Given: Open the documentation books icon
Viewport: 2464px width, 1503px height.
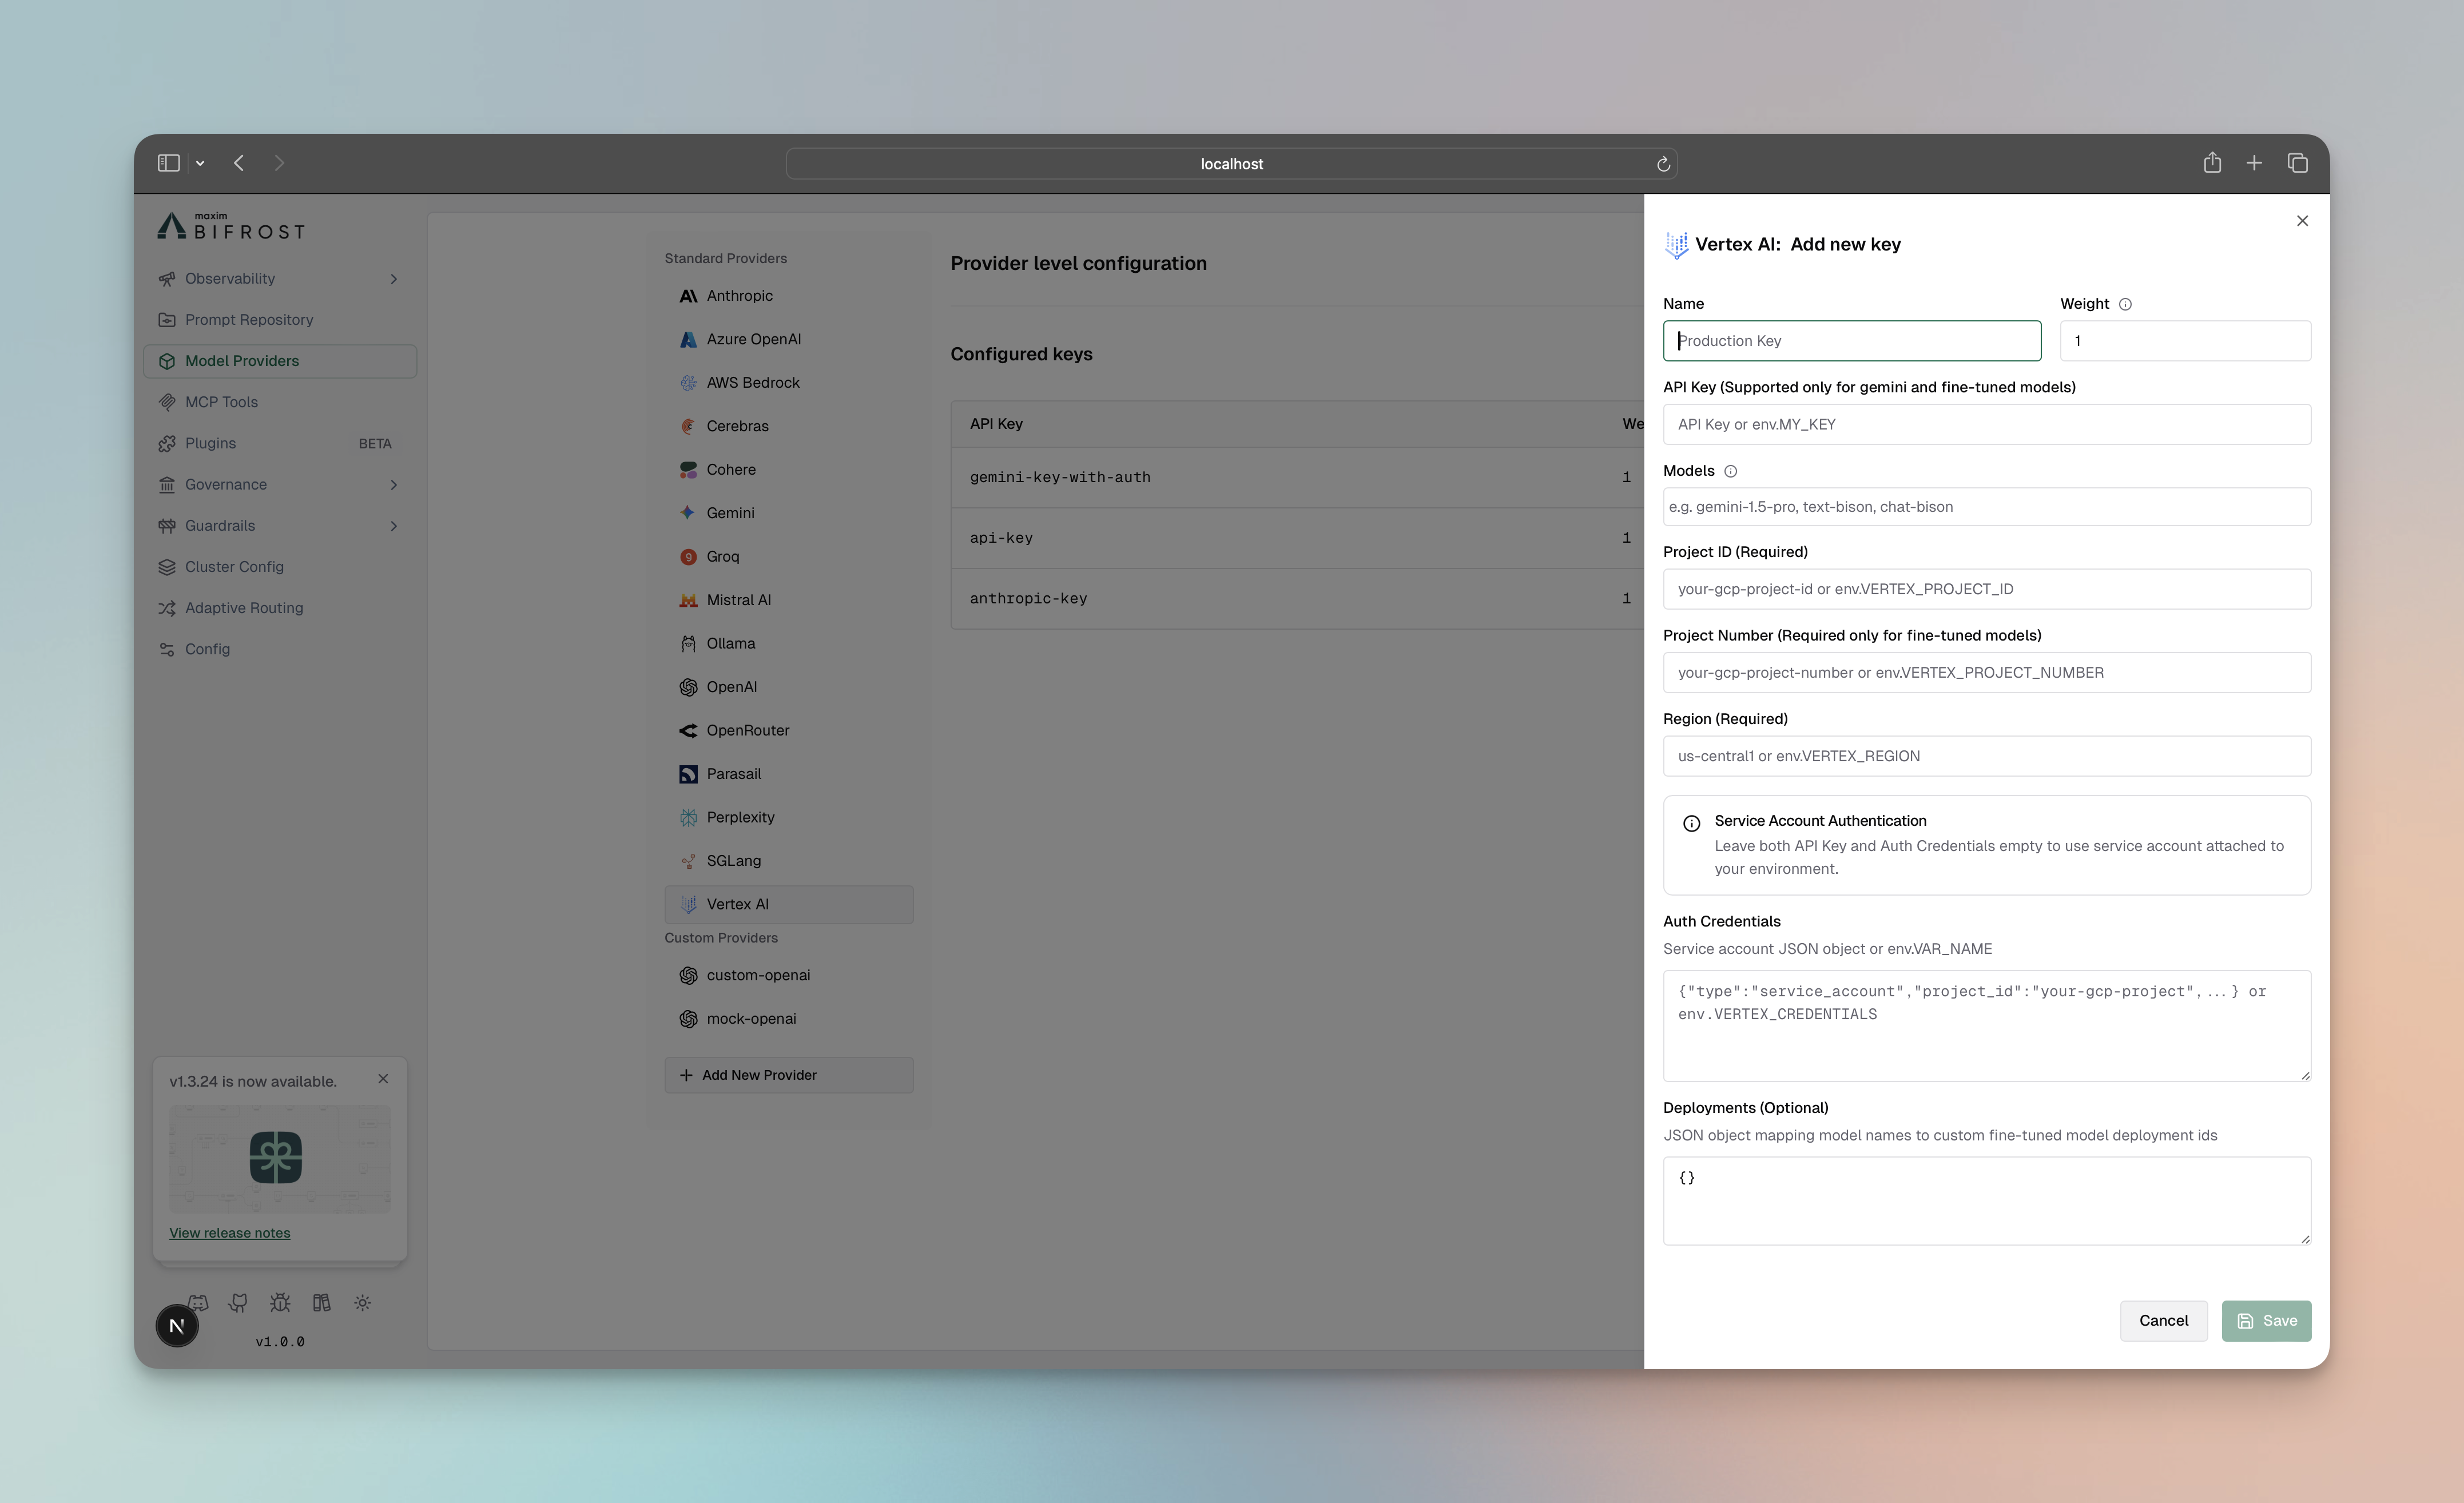Looking at the screenshot, I should (321, 1303).
